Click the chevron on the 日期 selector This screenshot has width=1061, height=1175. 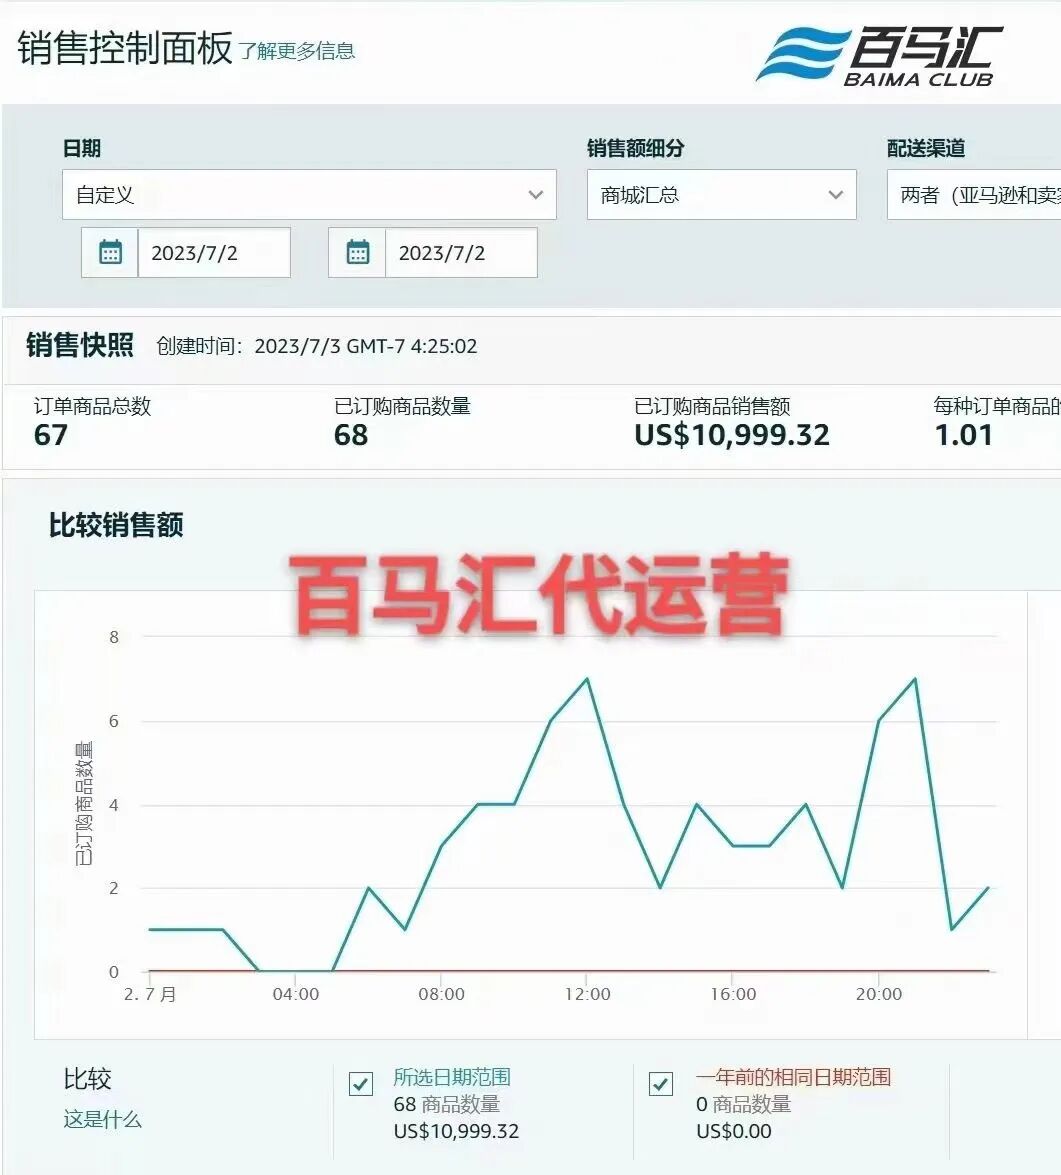pyautogui.click(x=534, y=195)
